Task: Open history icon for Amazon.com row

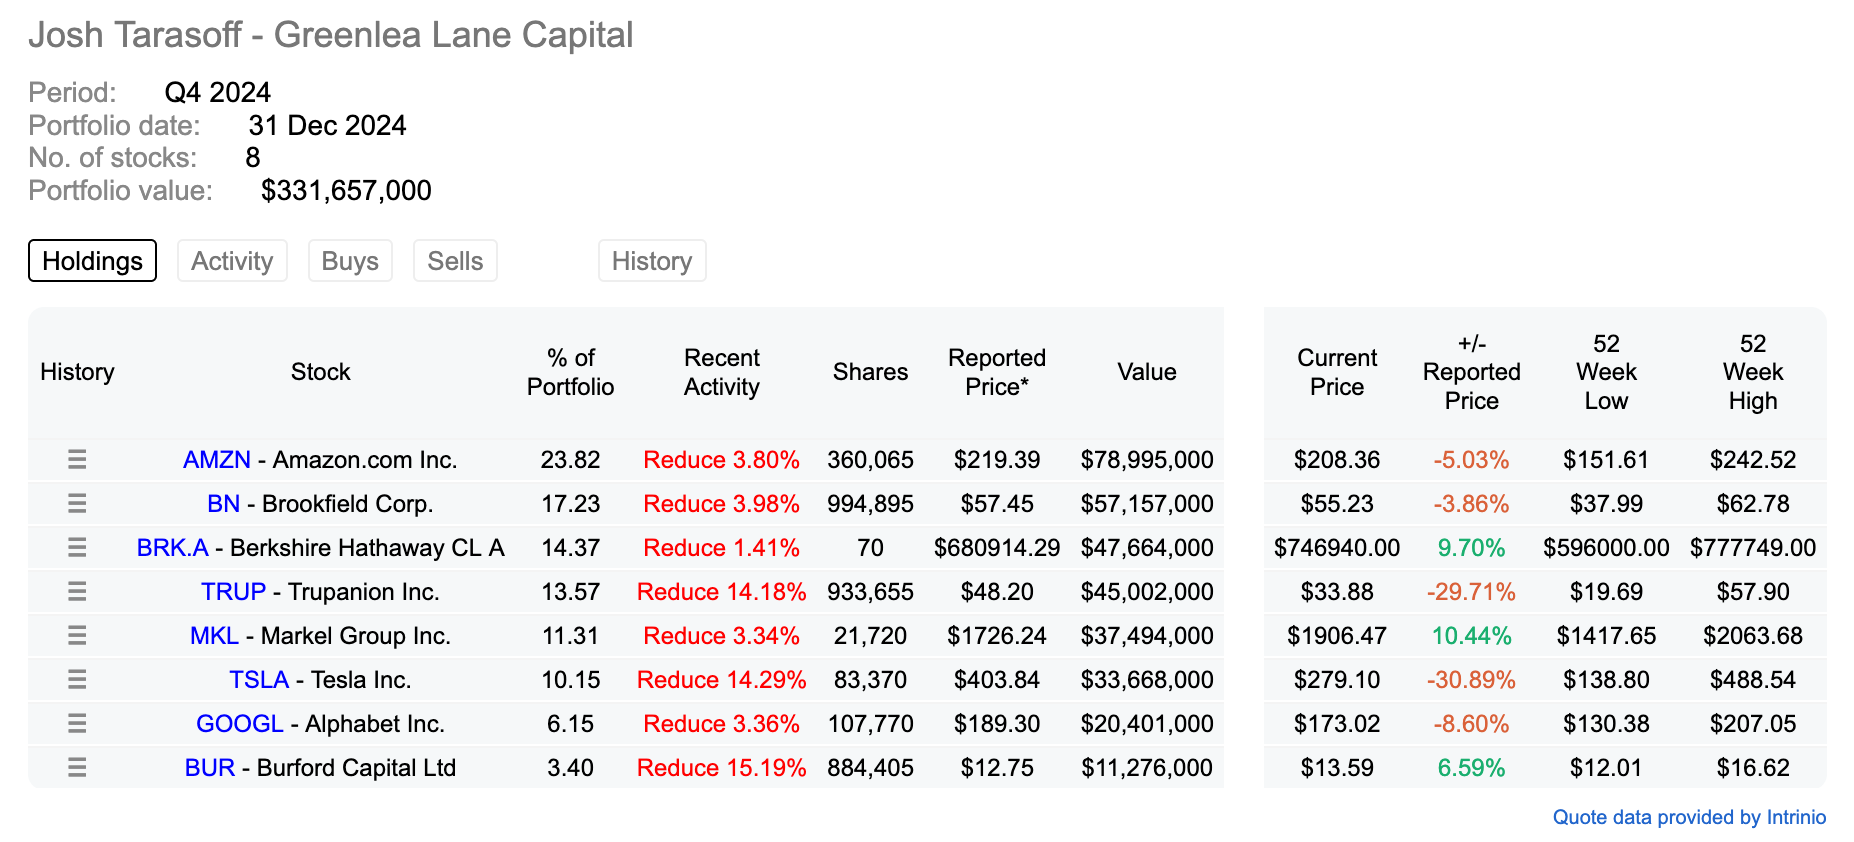Action: pos(77,460)
